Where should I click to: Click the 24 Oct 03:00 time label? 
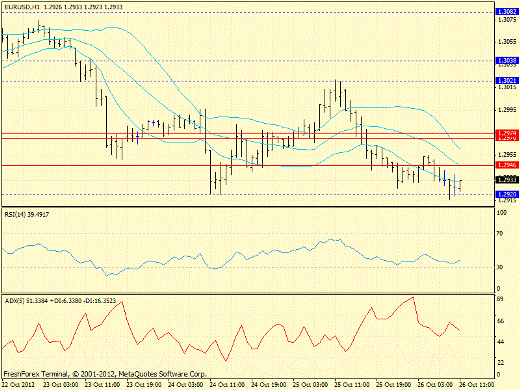tap(186, 384)
